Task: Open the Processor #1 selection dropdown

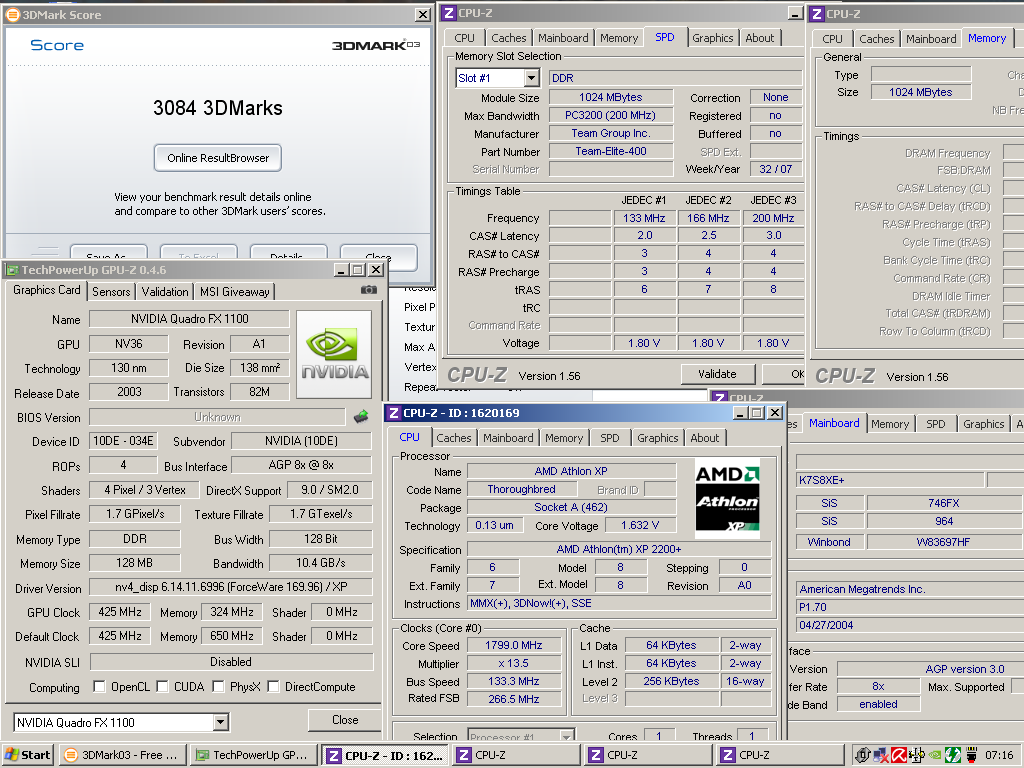Action: click(568, 737)
